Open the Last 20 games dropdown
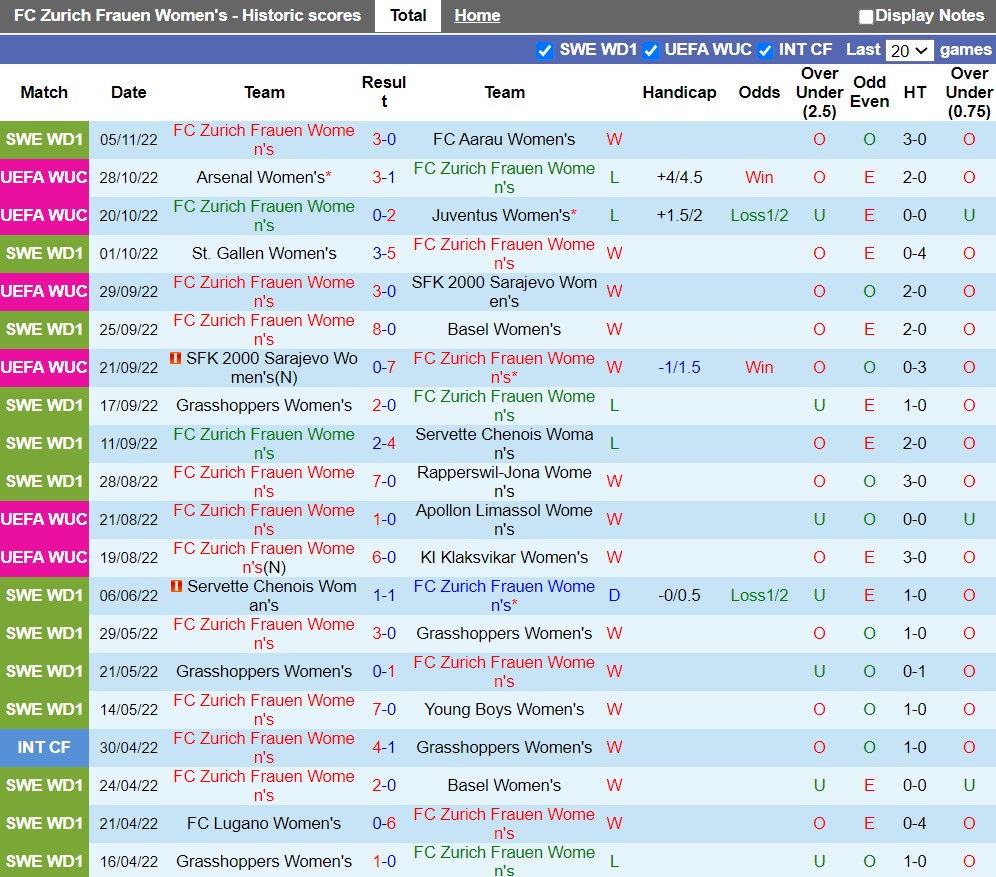Image resolution: width=996 pixels, height=877 pixels. click(x=909, y=50)
